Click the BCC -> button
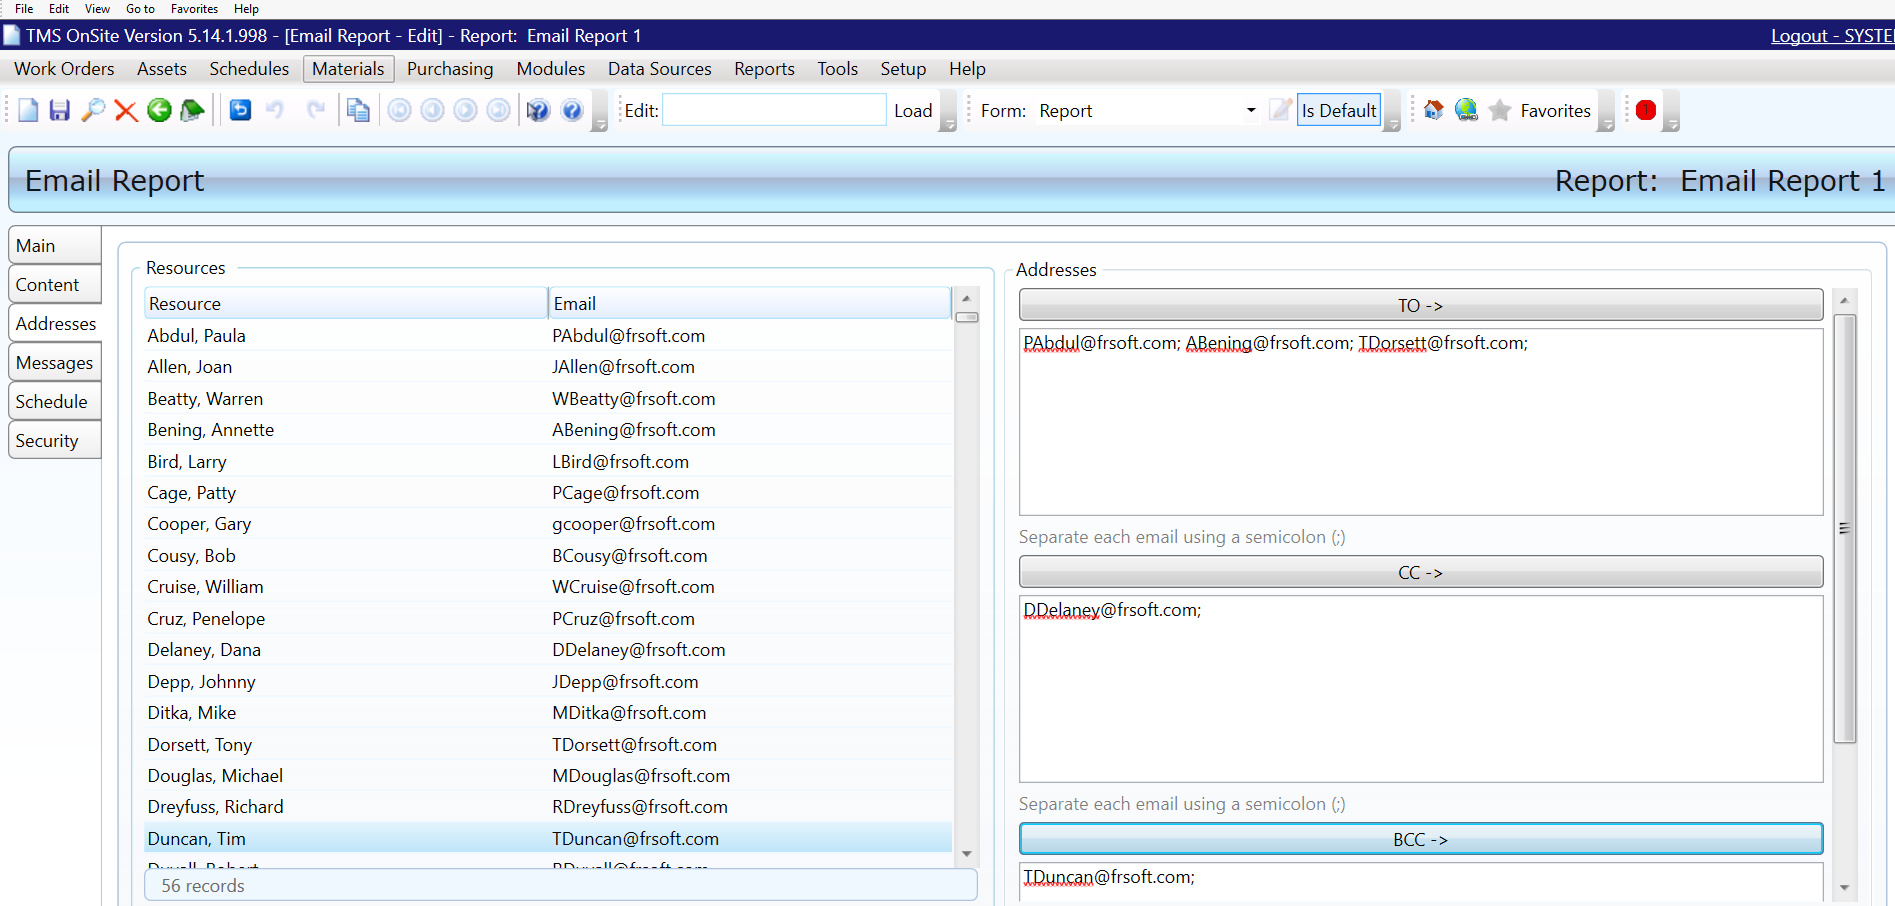1895x906 pixels. [1421, 839]
